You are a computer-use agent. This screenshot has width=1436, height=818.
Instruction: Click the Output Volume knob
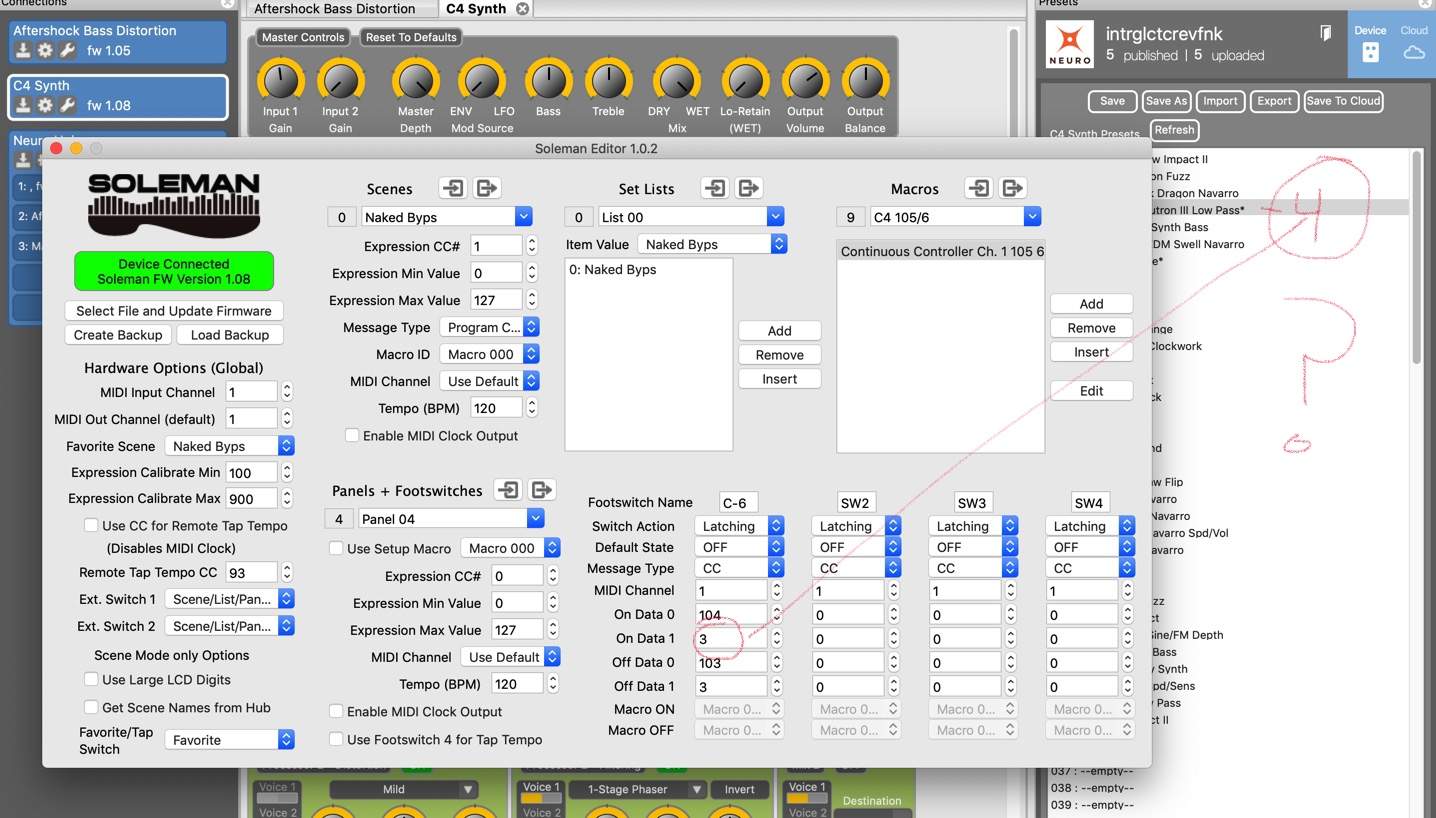pos(805,80)
